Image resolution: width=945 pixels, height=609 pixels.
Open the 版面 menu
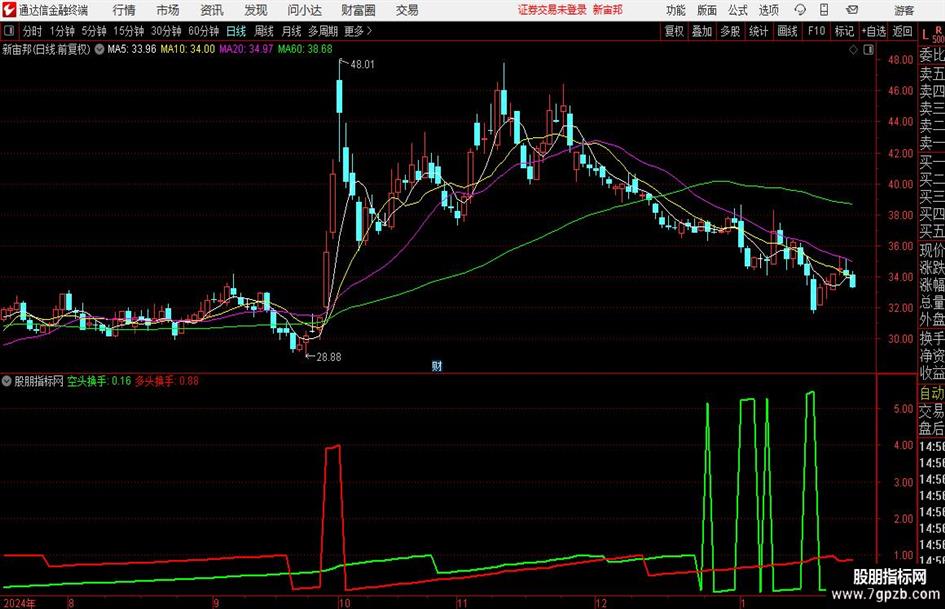click(707, 10)
